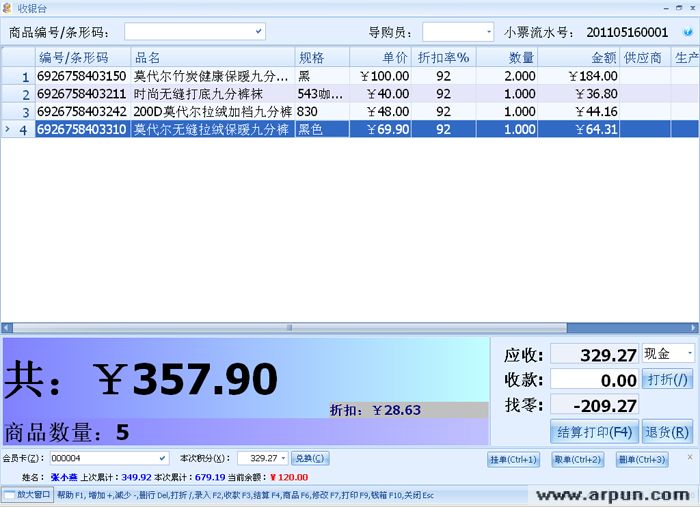This screenshot has width=700, height=507.
Task: Click the 收款 amount input field
Action: tap(595, 380)
